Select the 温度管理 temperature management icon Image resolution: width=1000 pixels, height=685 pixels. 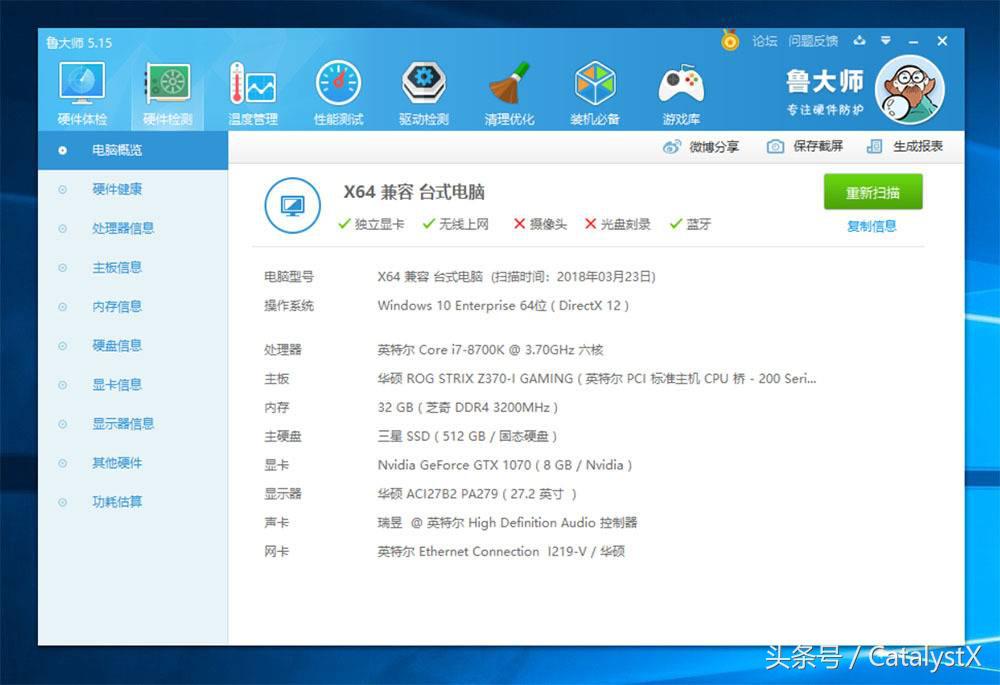pos(253,85)
